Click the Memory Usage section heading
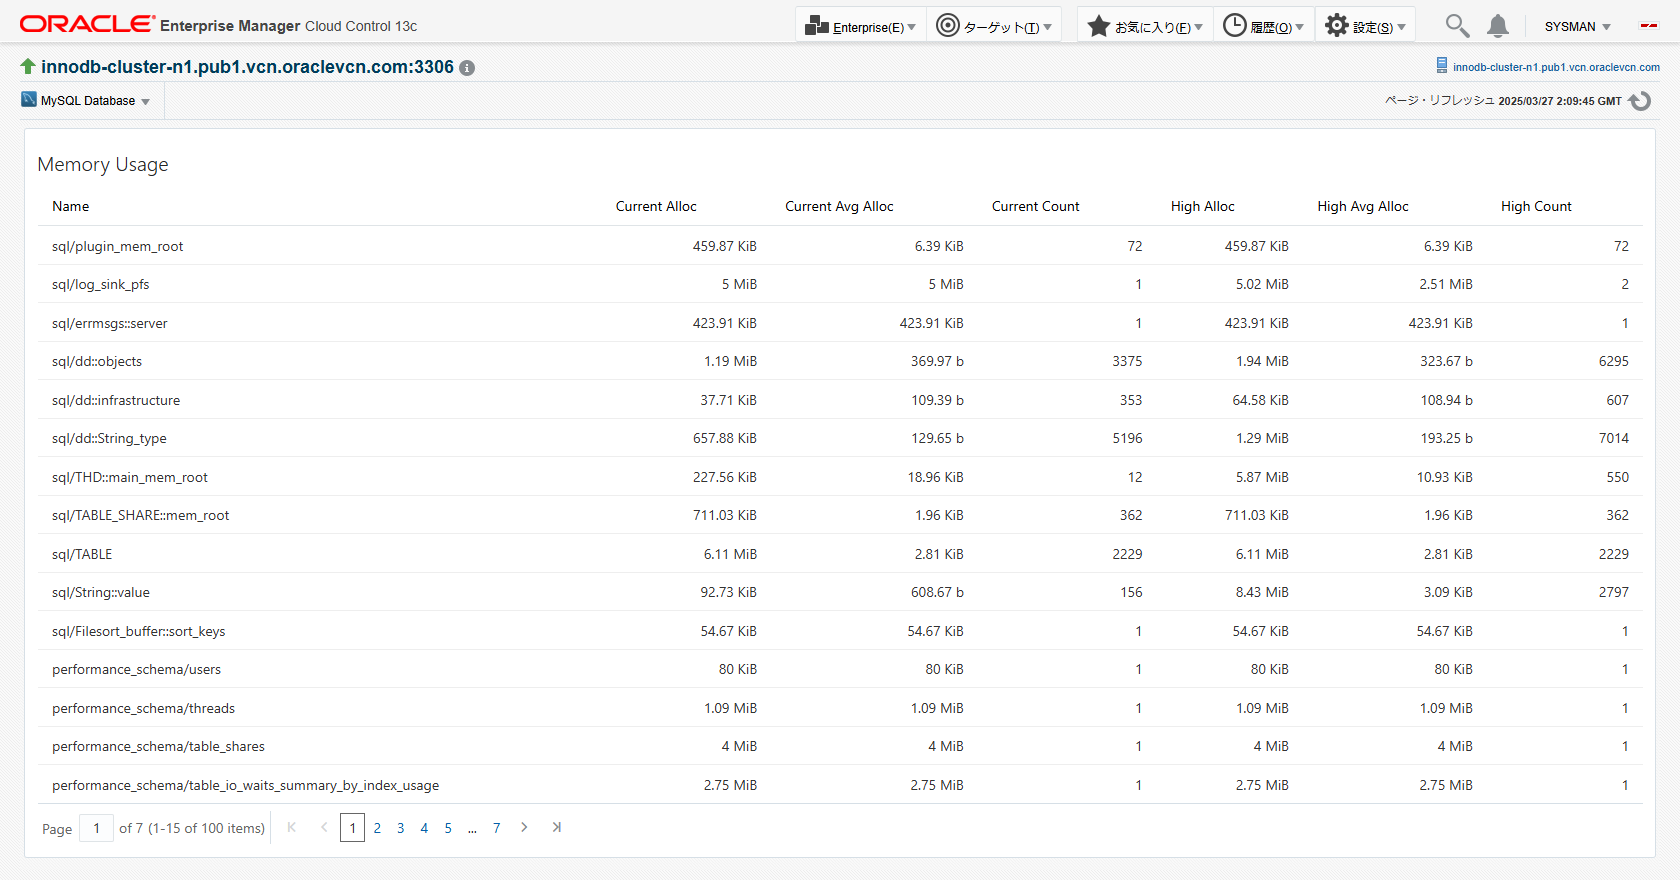 coord(103,164)
